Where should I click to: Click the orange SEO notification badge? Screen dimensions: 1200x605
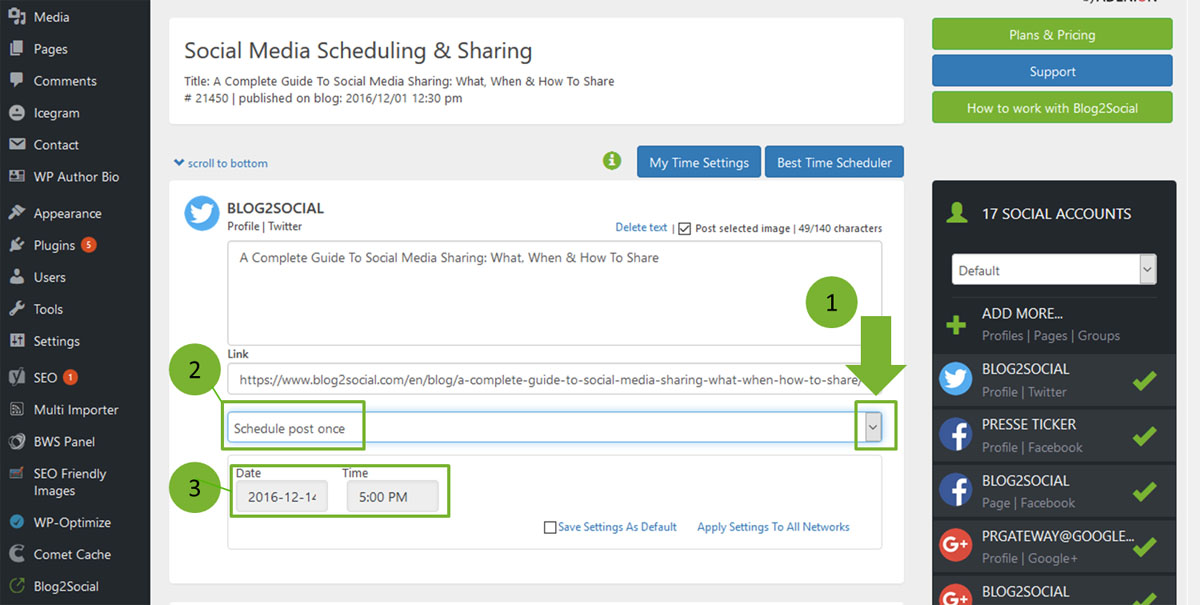click(70, 378)
